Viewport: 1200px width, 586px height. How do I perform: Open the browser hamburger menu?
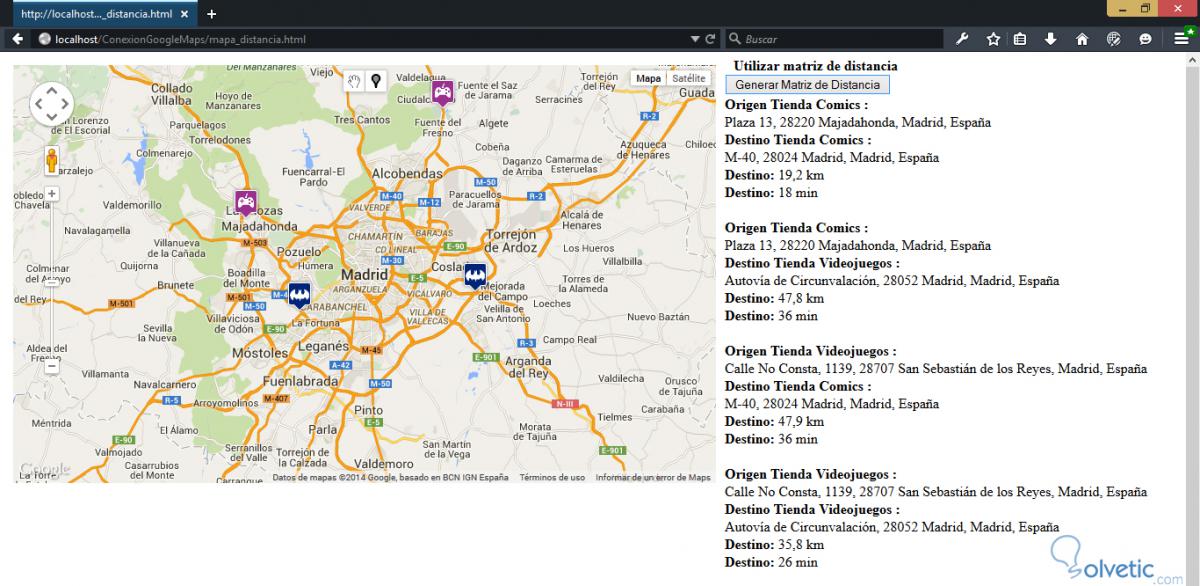coord(1181,39)
